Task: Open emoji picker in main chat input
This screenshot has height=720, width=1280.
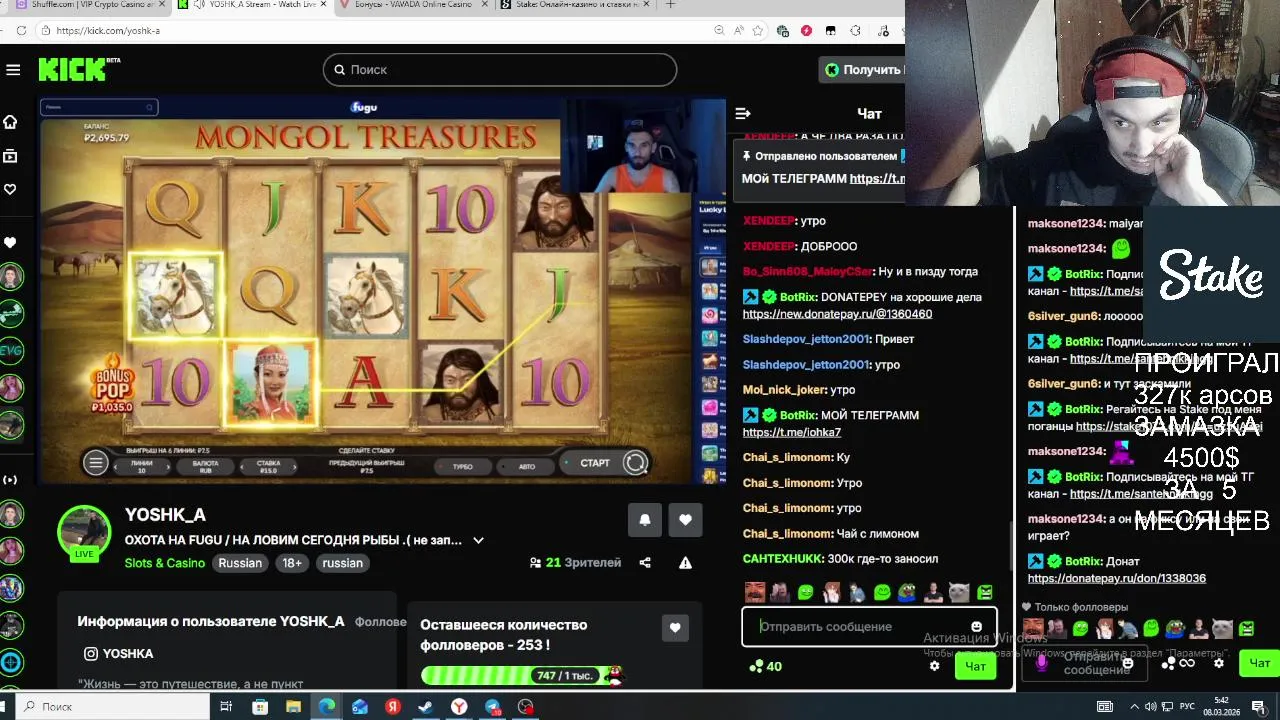Action: pyautogui.click(x=977, y=627)
